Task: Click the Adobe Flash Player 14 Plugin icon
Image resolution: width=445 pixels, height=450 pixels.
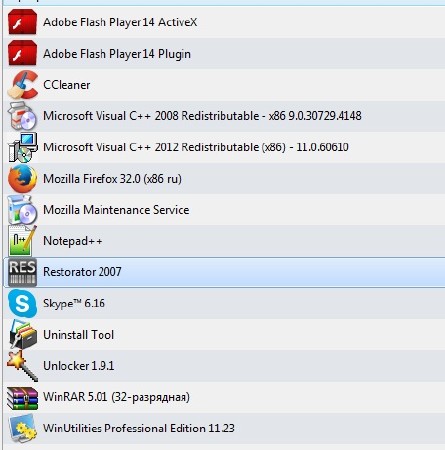Action: [22, 53]
